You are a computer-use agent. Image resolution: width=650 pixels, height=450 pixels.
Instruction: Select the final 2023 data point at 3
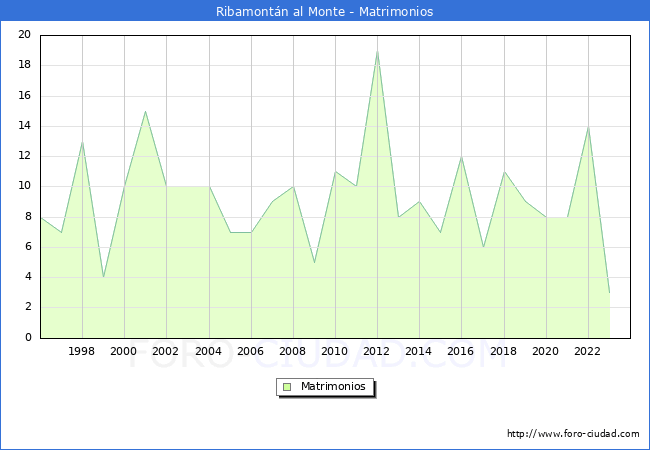pyautogui.click(x=609, y=292)
